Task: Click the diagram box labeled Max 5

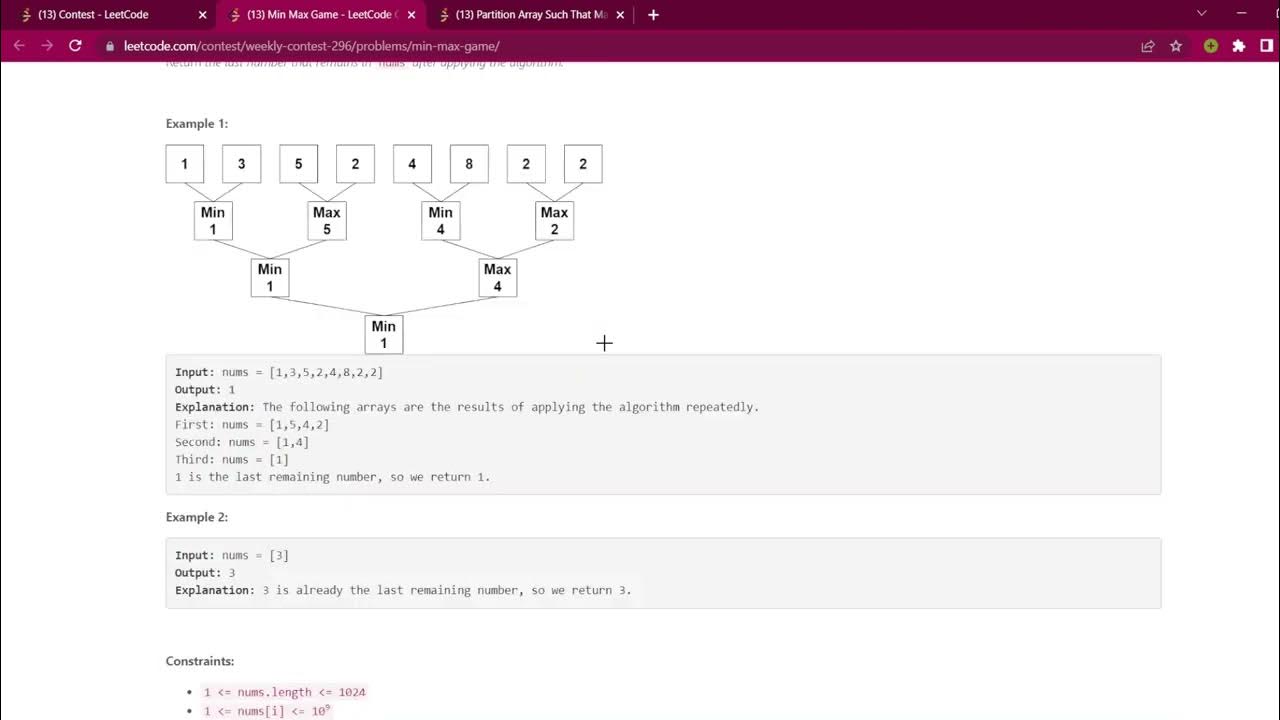Action: [327, 221]
